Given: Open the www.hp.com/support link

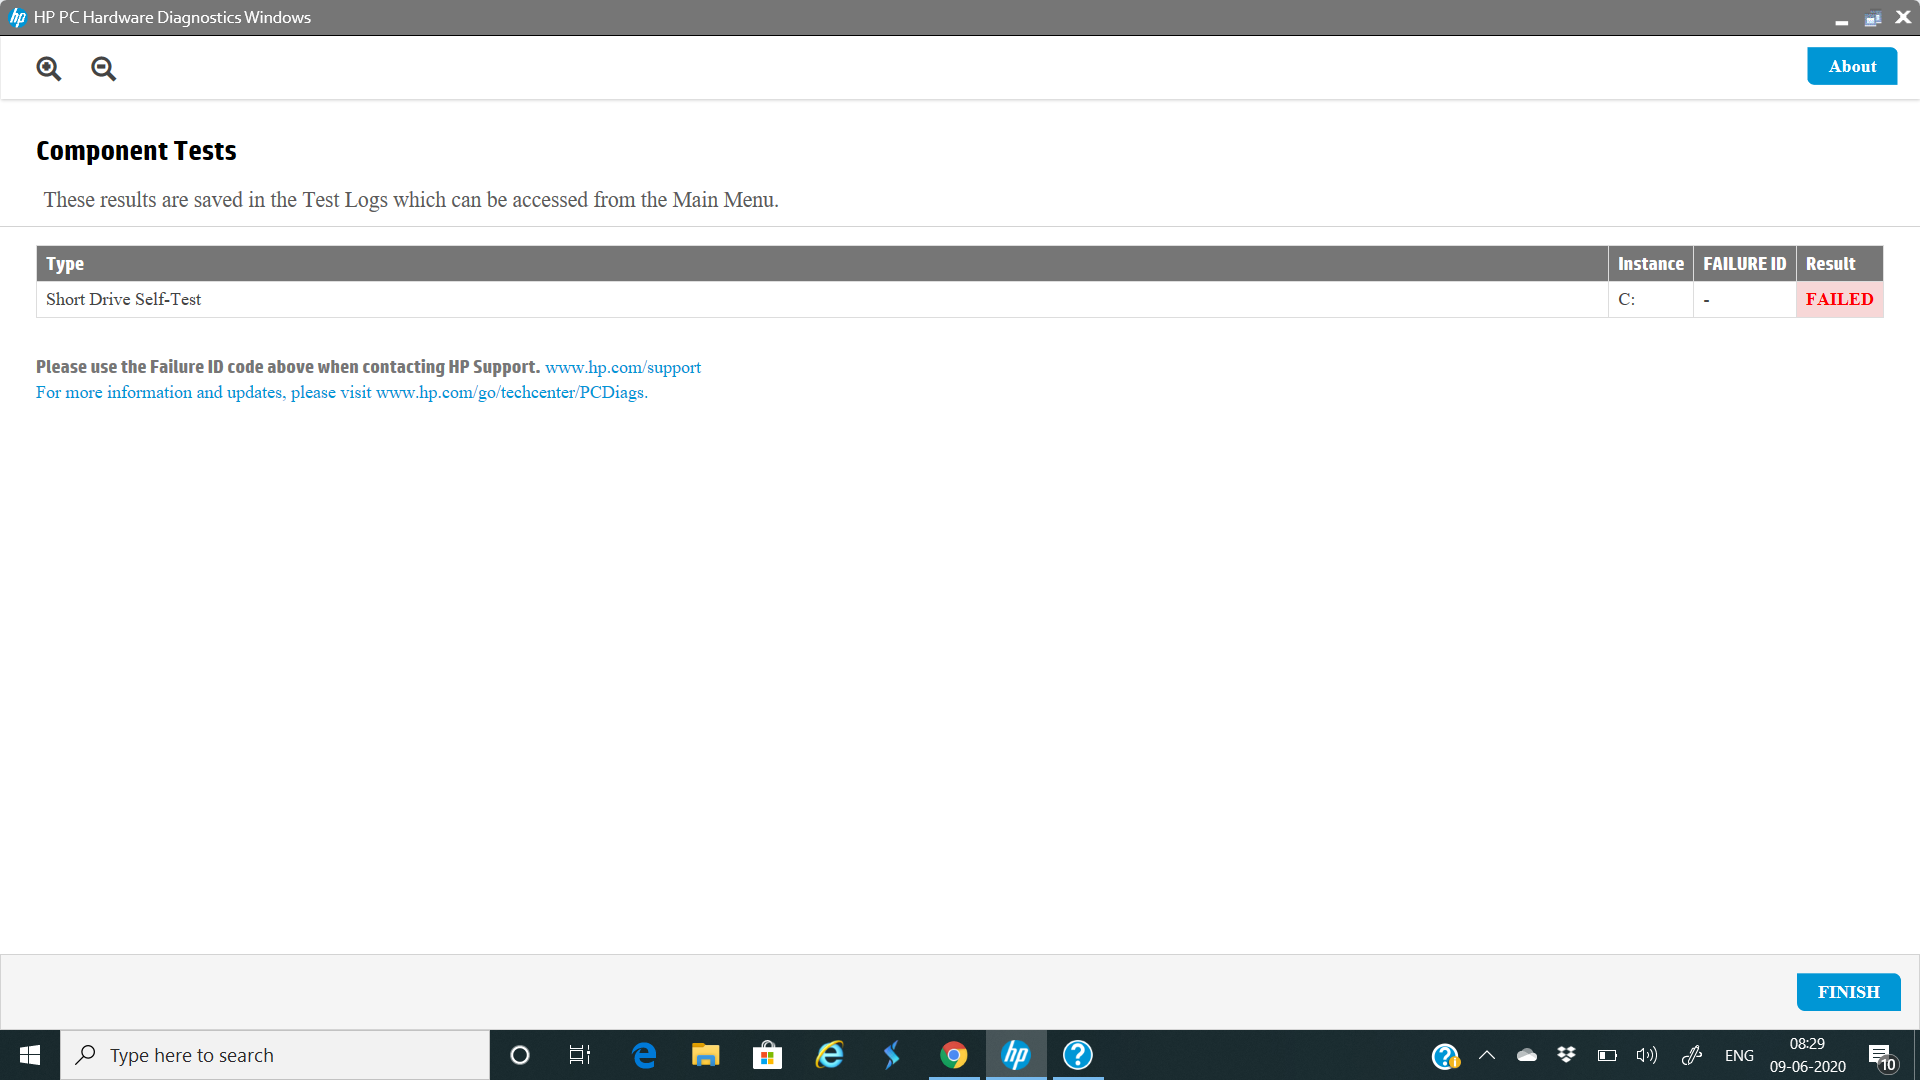Looking at the screenshot, I should (x=623, y=367).
